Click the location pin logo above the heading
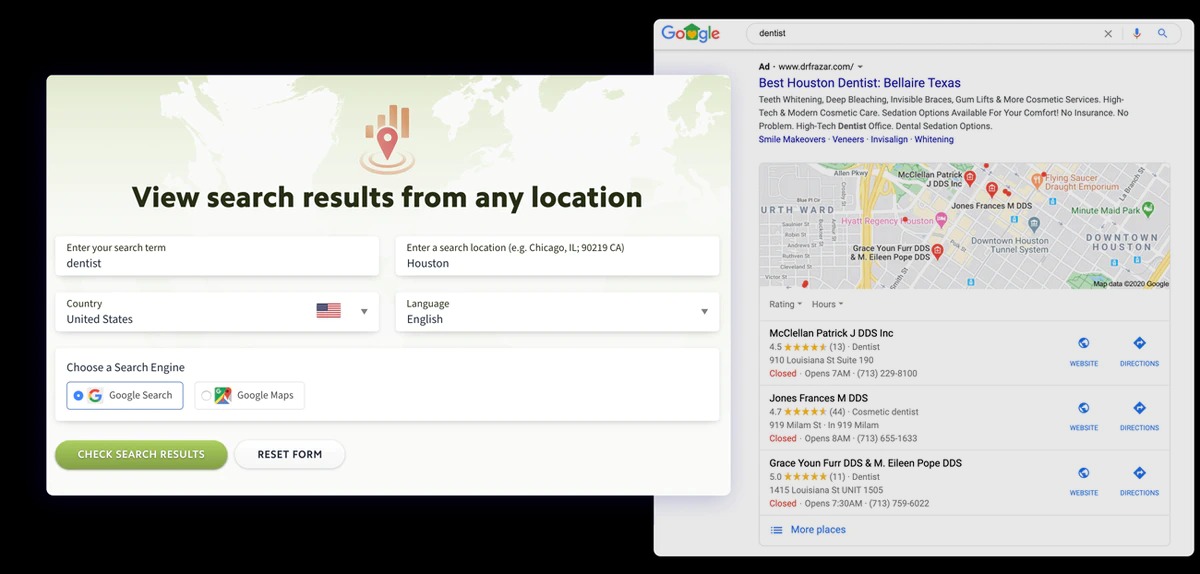This screenshot has width=1200, height=574. (387, 138)
